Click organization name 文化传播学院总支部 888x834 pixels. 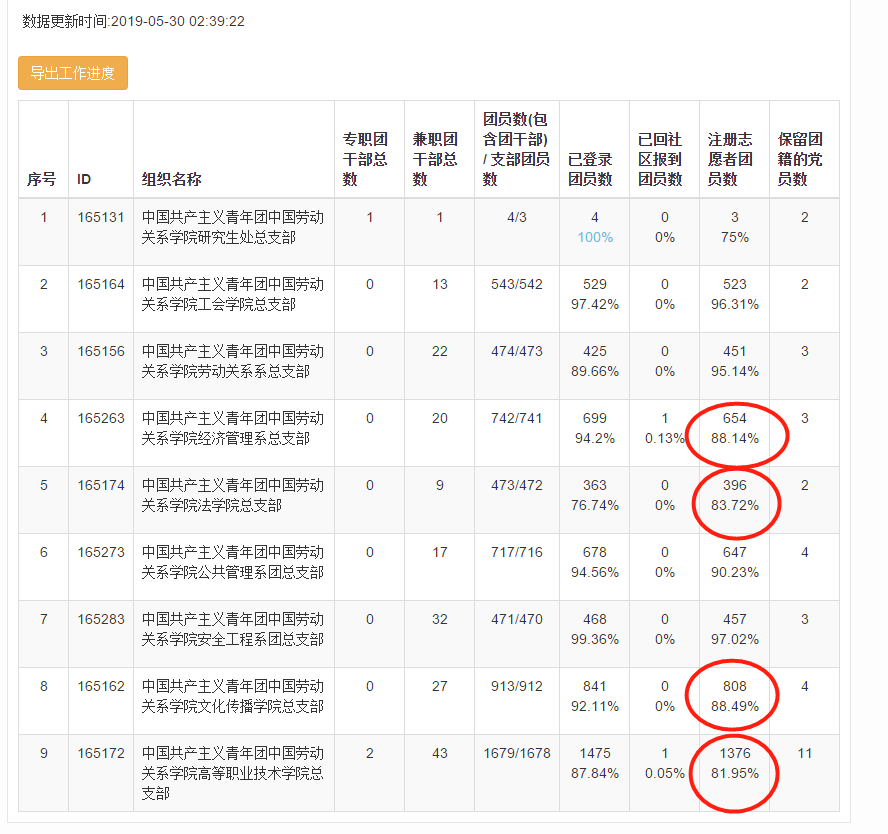(232, 696)
